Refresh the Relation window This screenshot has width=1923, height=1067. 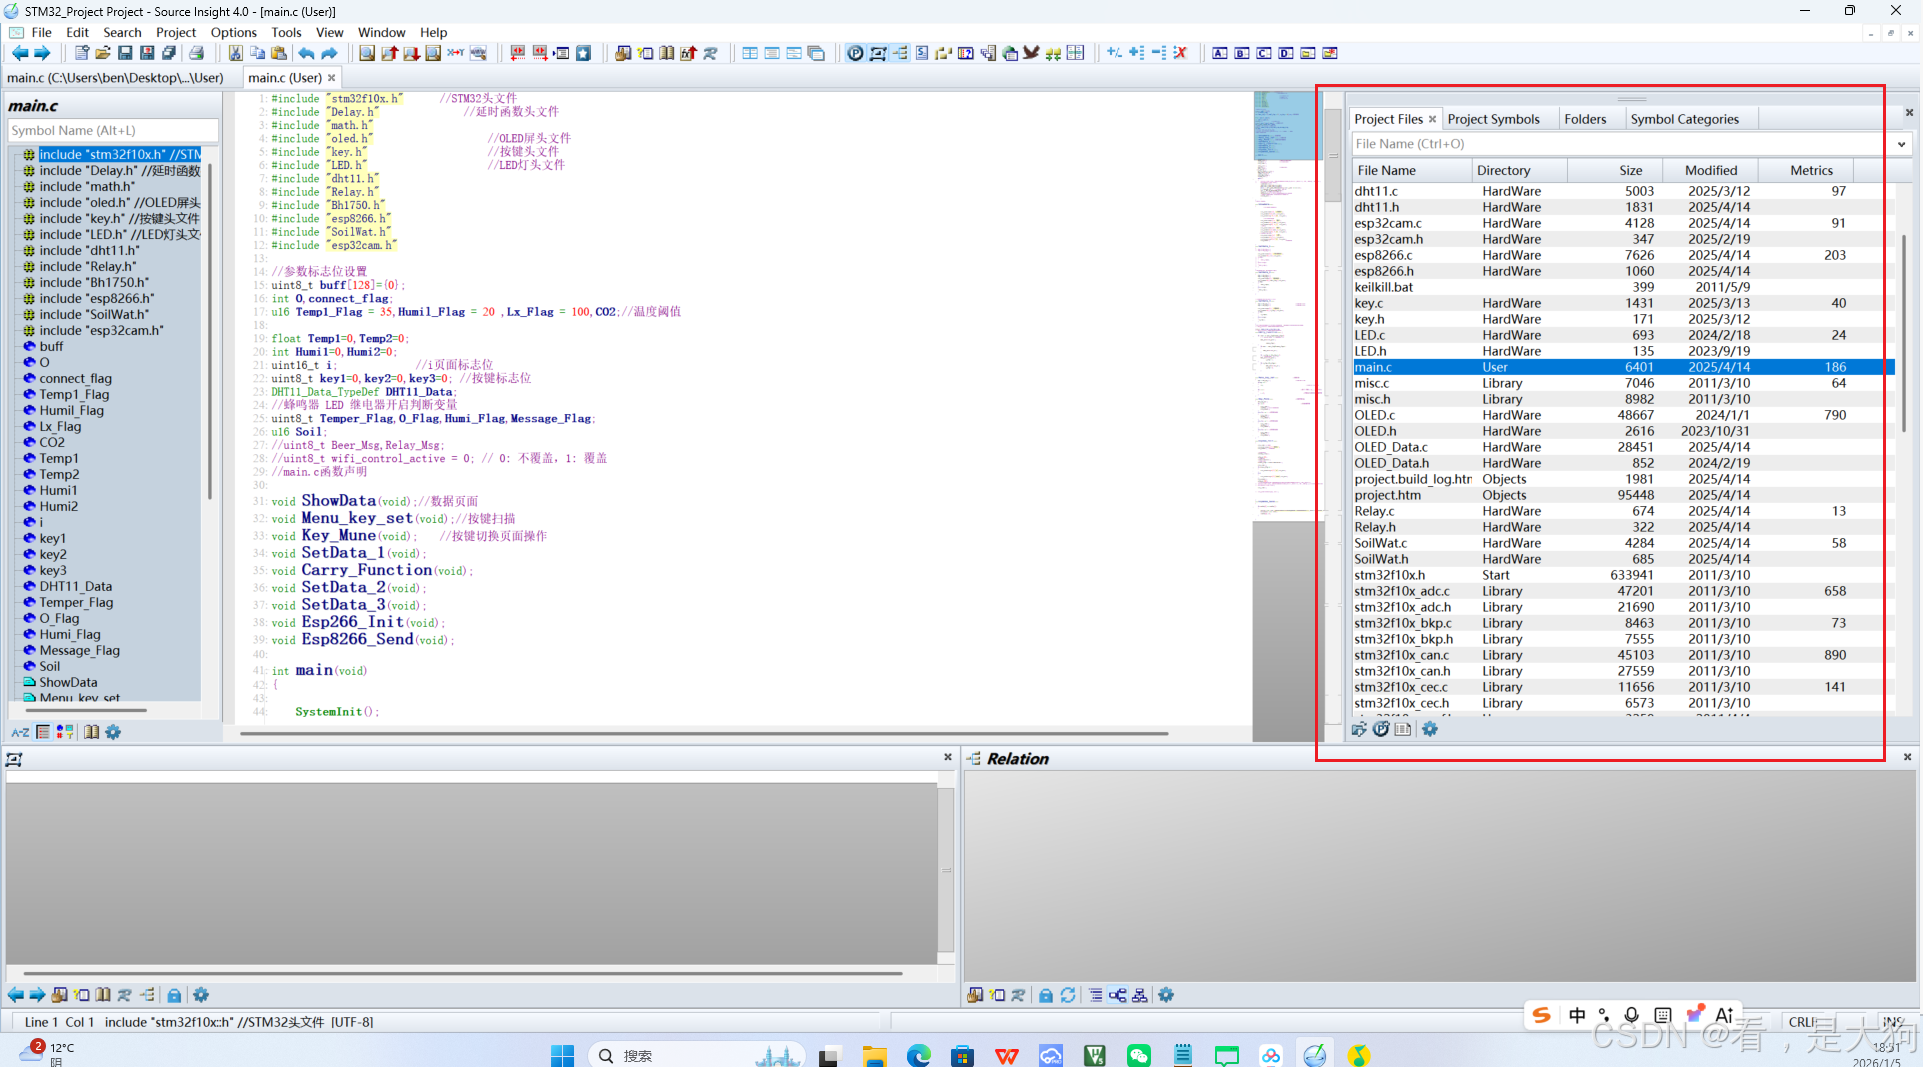pyautogui.click(x=1068, y=995)
